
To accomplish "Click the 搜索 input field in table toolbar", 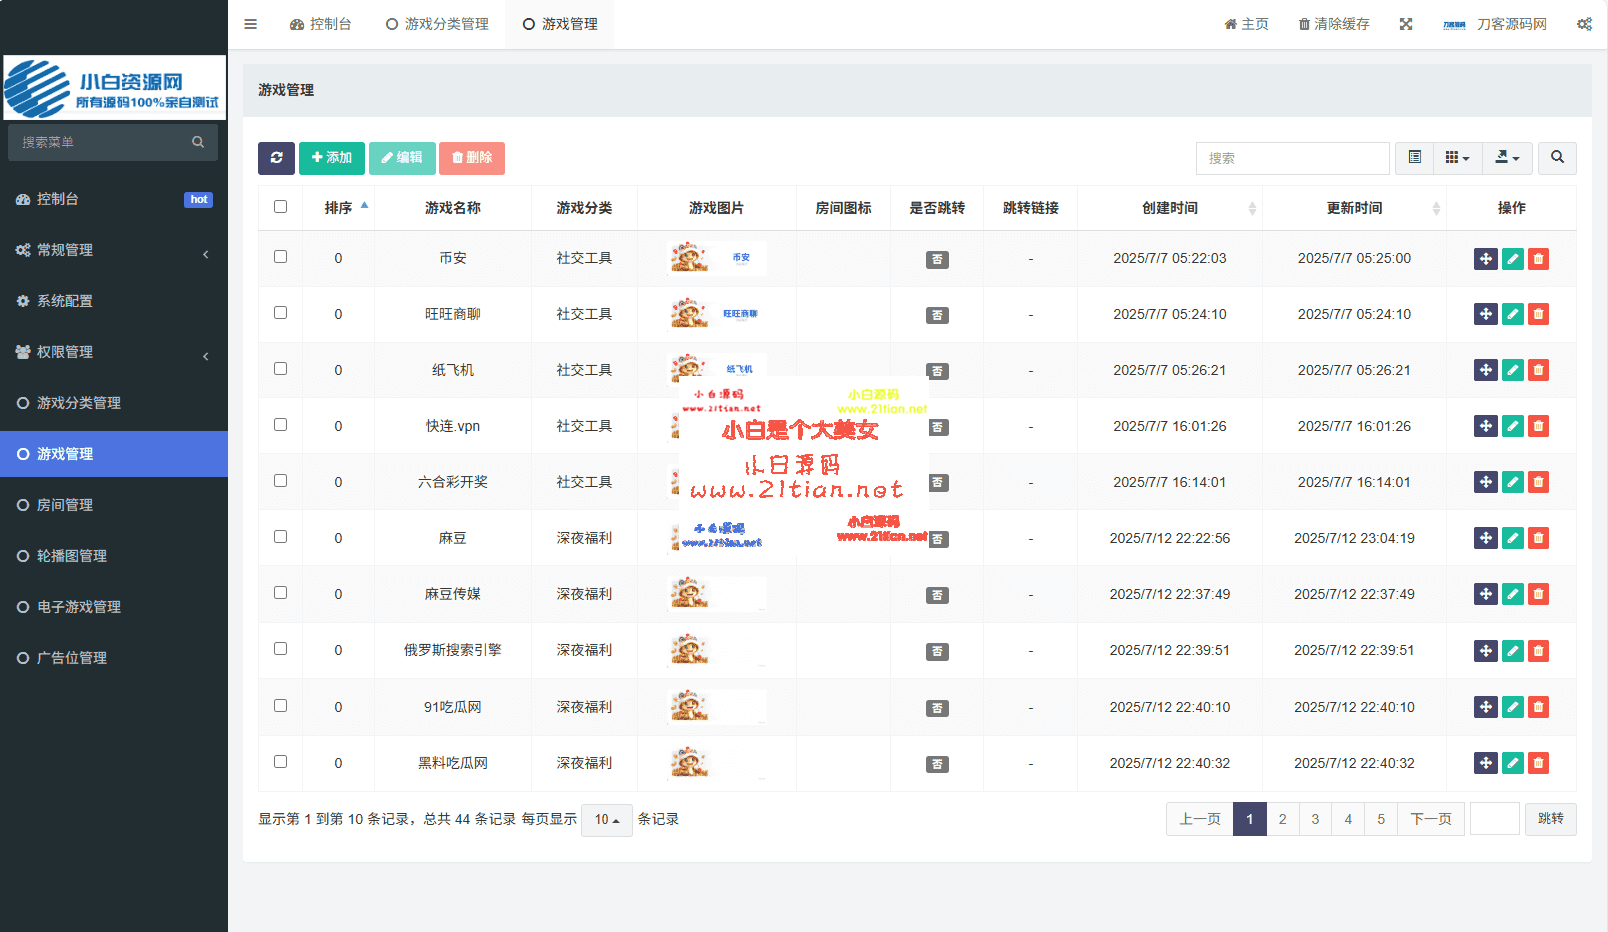I will click(x=1292, y=158).
